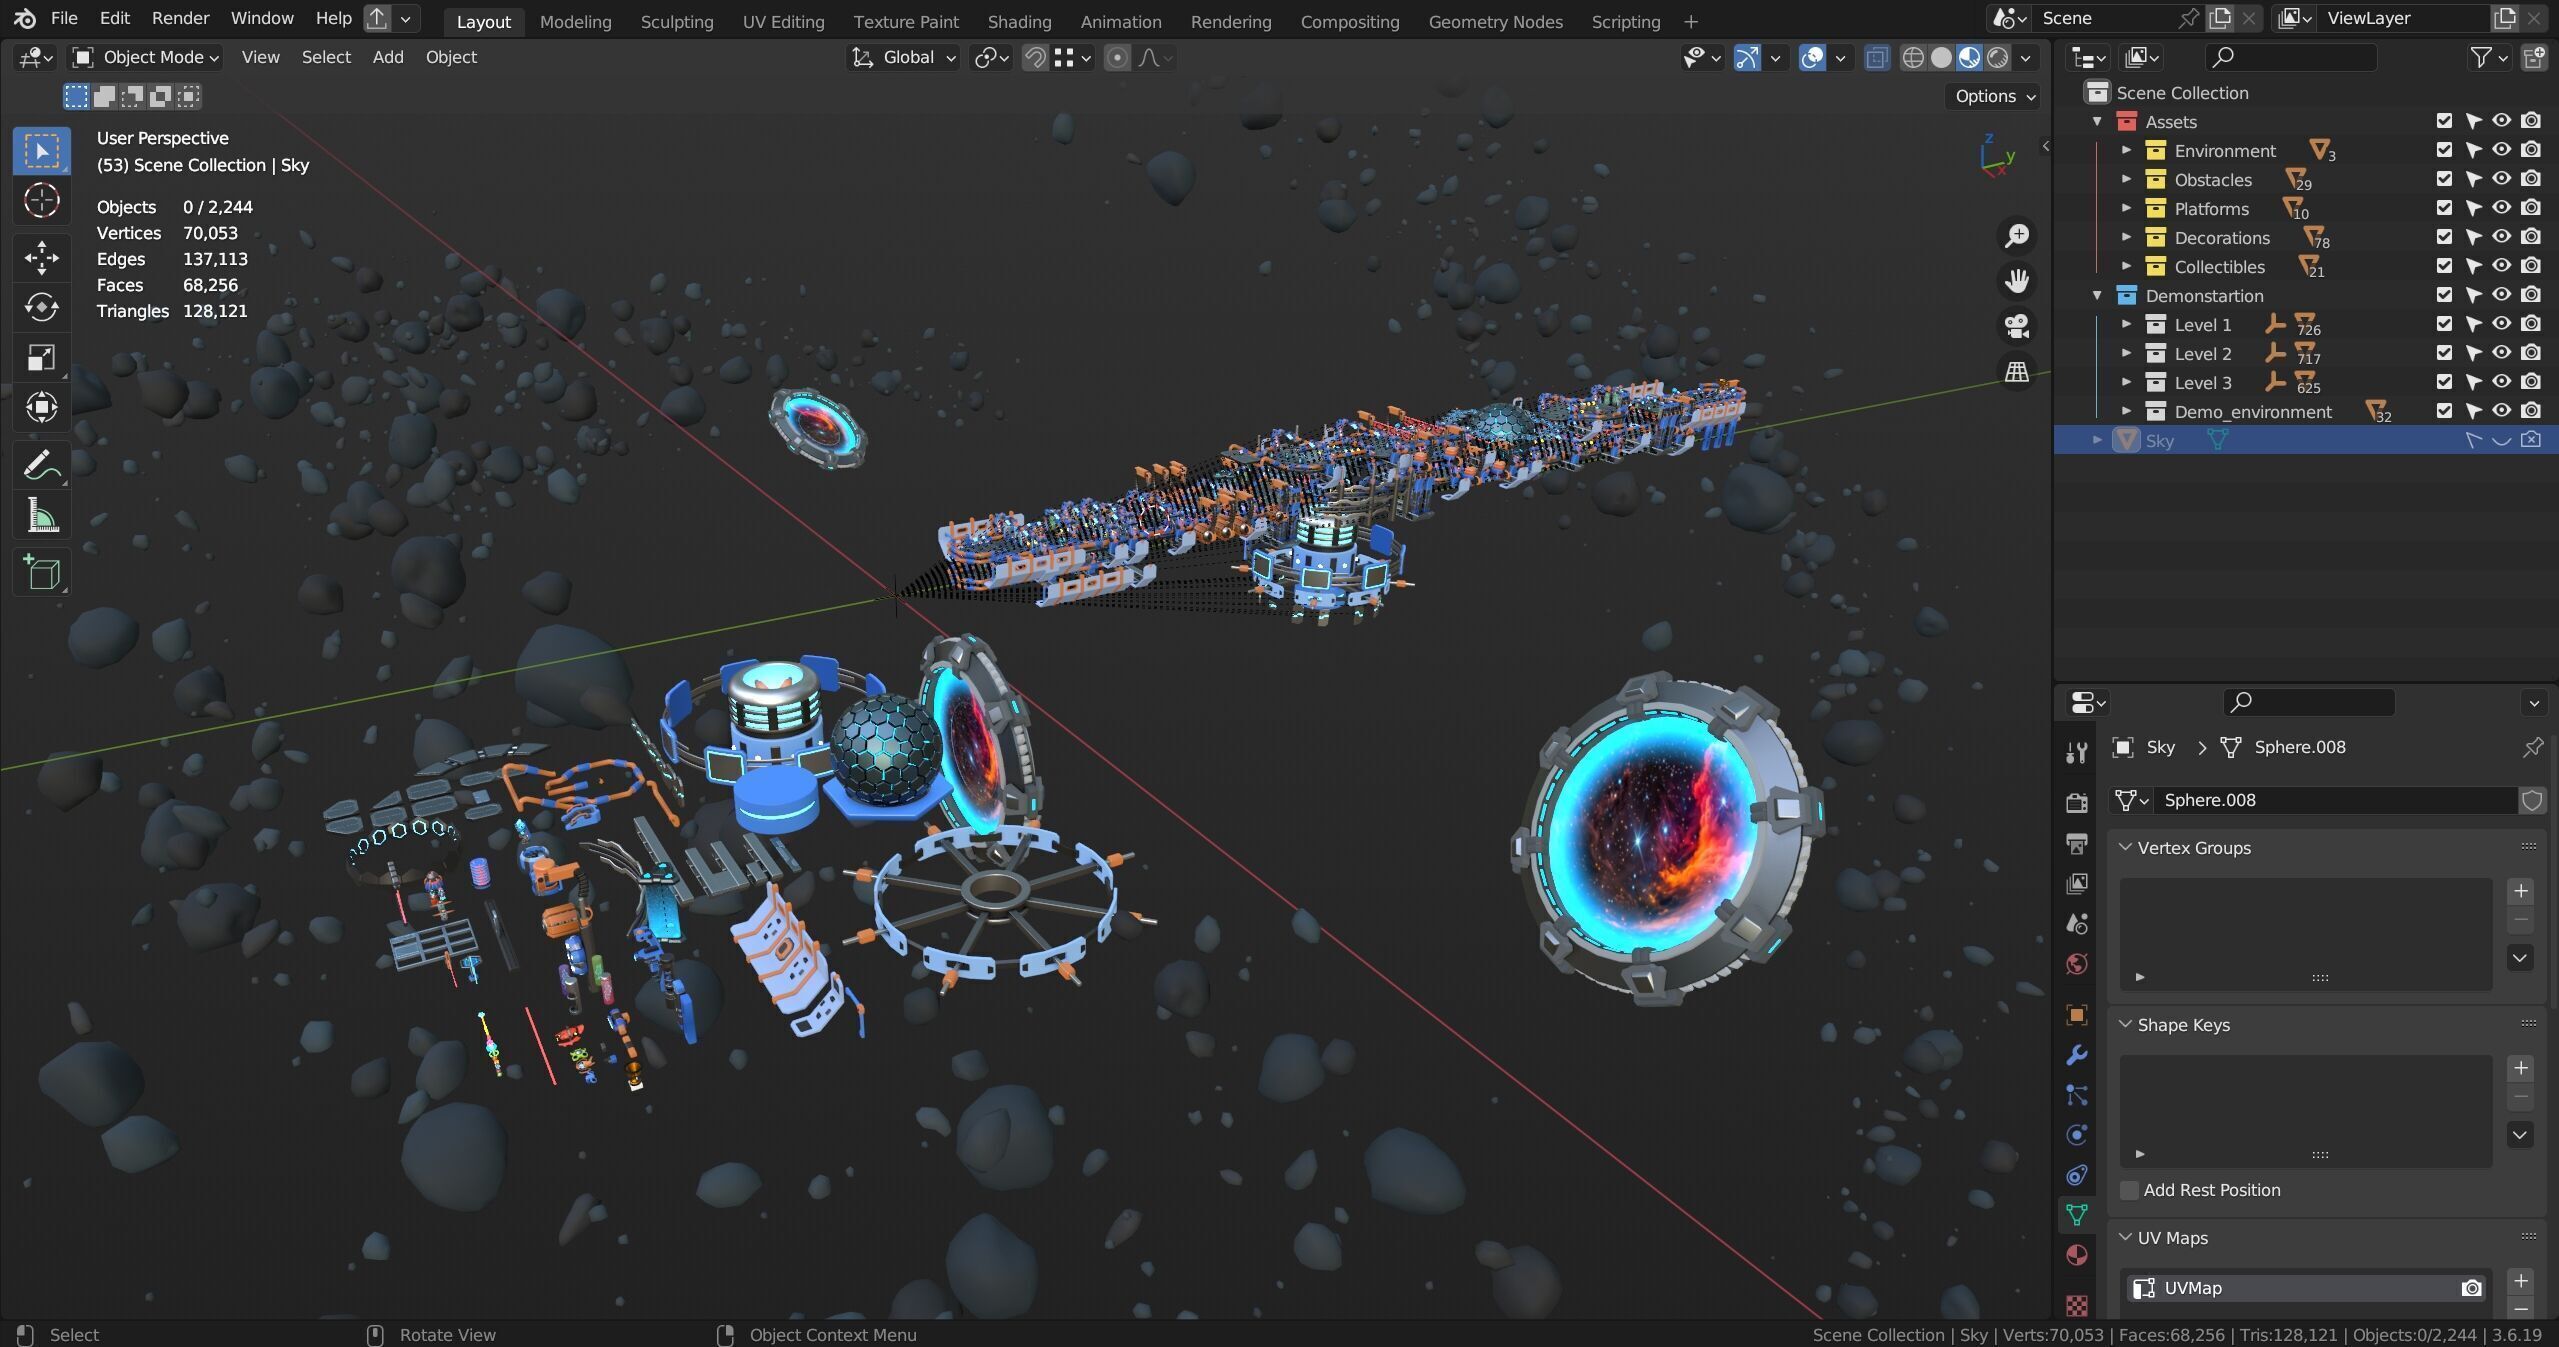Open the Global transform orientation dropdown
Screen dimensions: 2559x1347
(x=903, y=58)
